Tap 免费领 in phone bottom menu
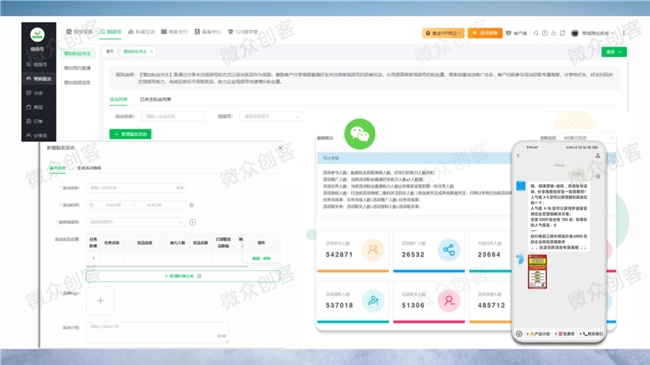650x365 pixels. point(565,333)
